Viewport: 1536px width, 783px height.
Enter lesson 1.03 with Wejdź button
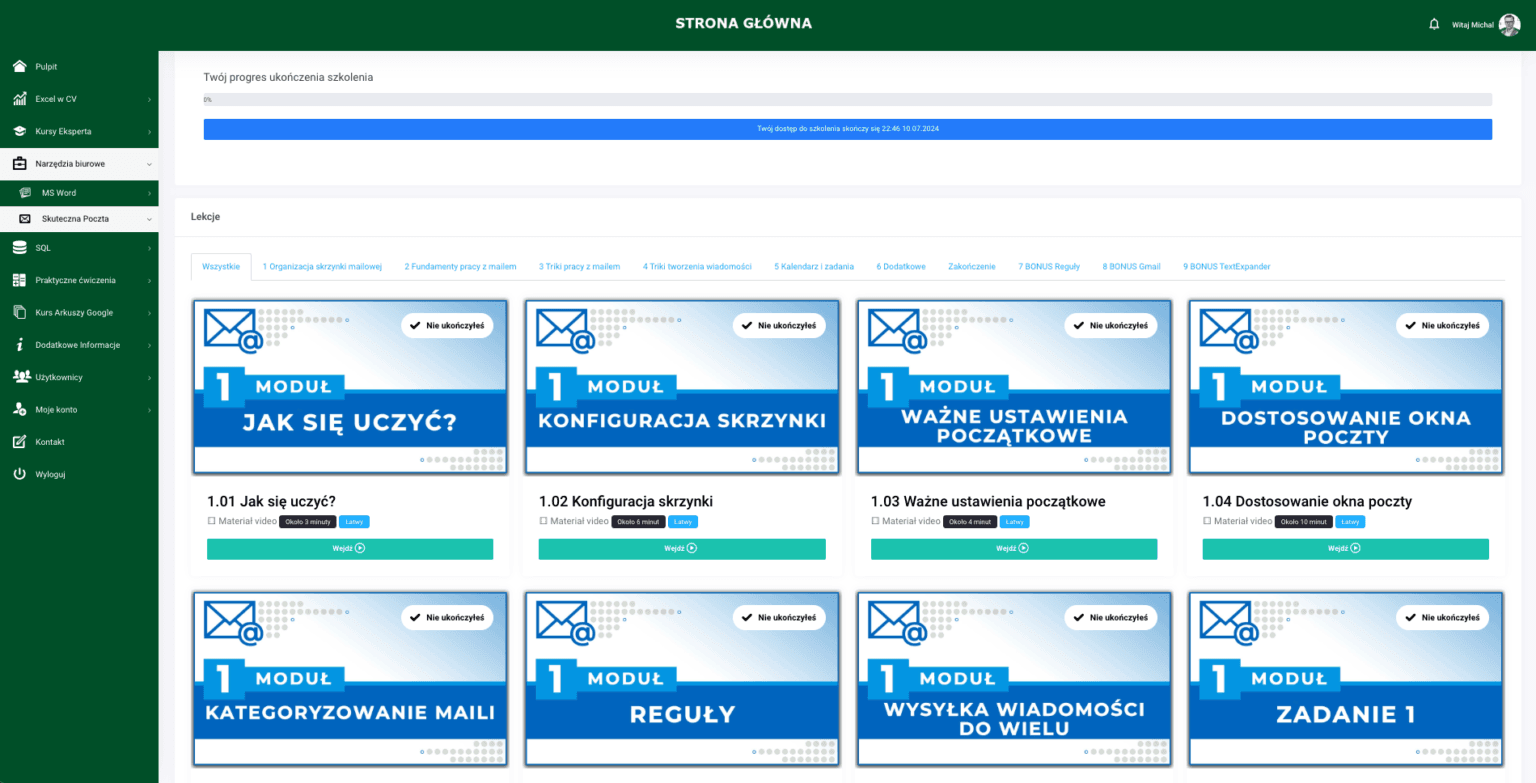coord(1014,548)
